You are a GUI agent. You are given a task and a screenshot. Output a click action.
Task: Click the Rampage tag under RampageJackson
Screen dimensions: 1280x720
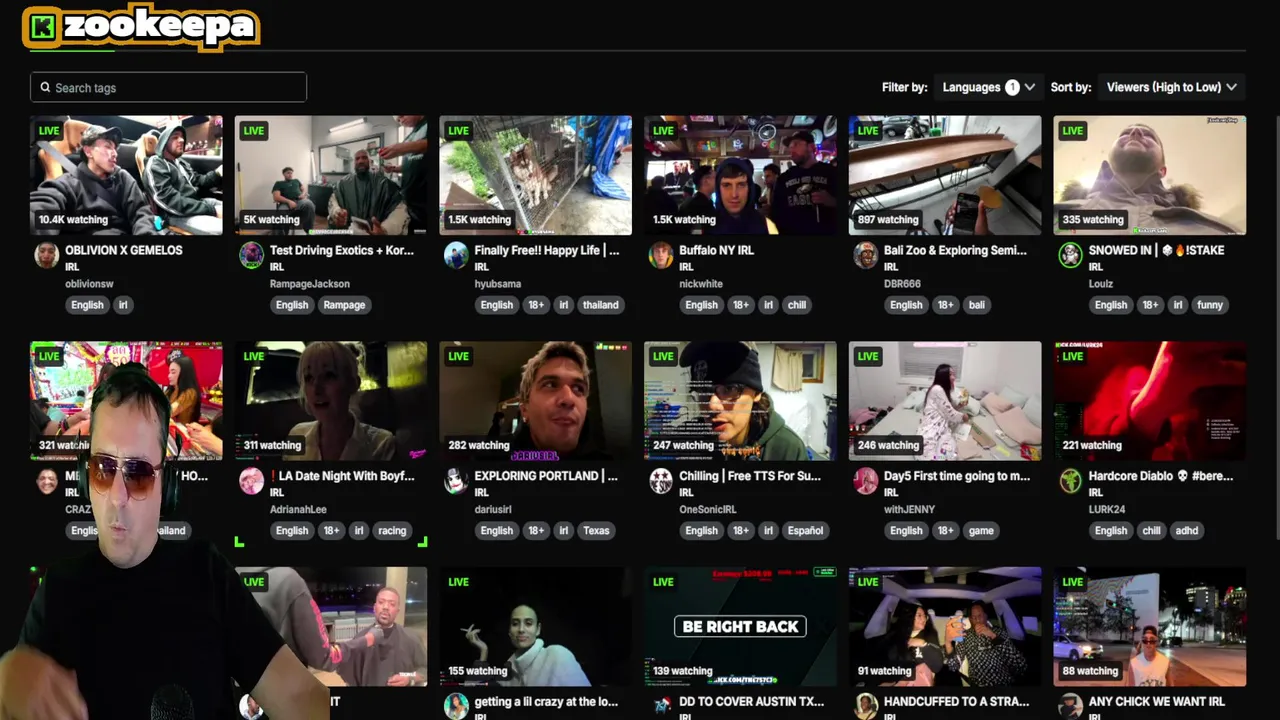344,305
